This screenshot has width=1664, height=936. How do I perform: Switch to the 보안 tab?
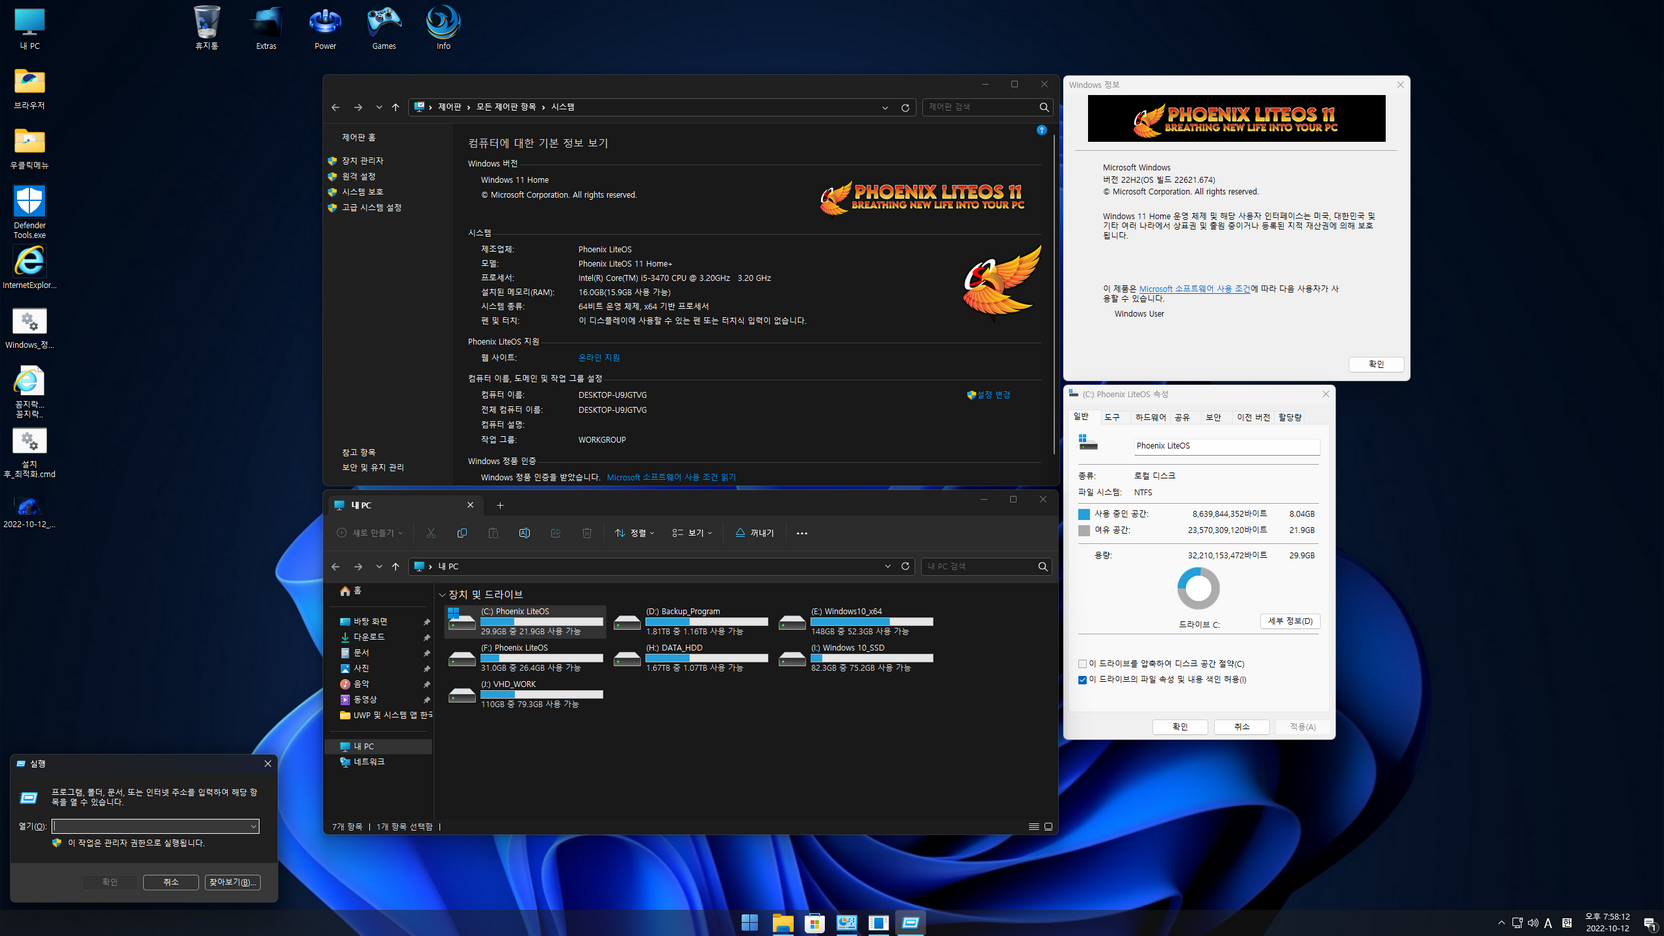click(1213, 417)
